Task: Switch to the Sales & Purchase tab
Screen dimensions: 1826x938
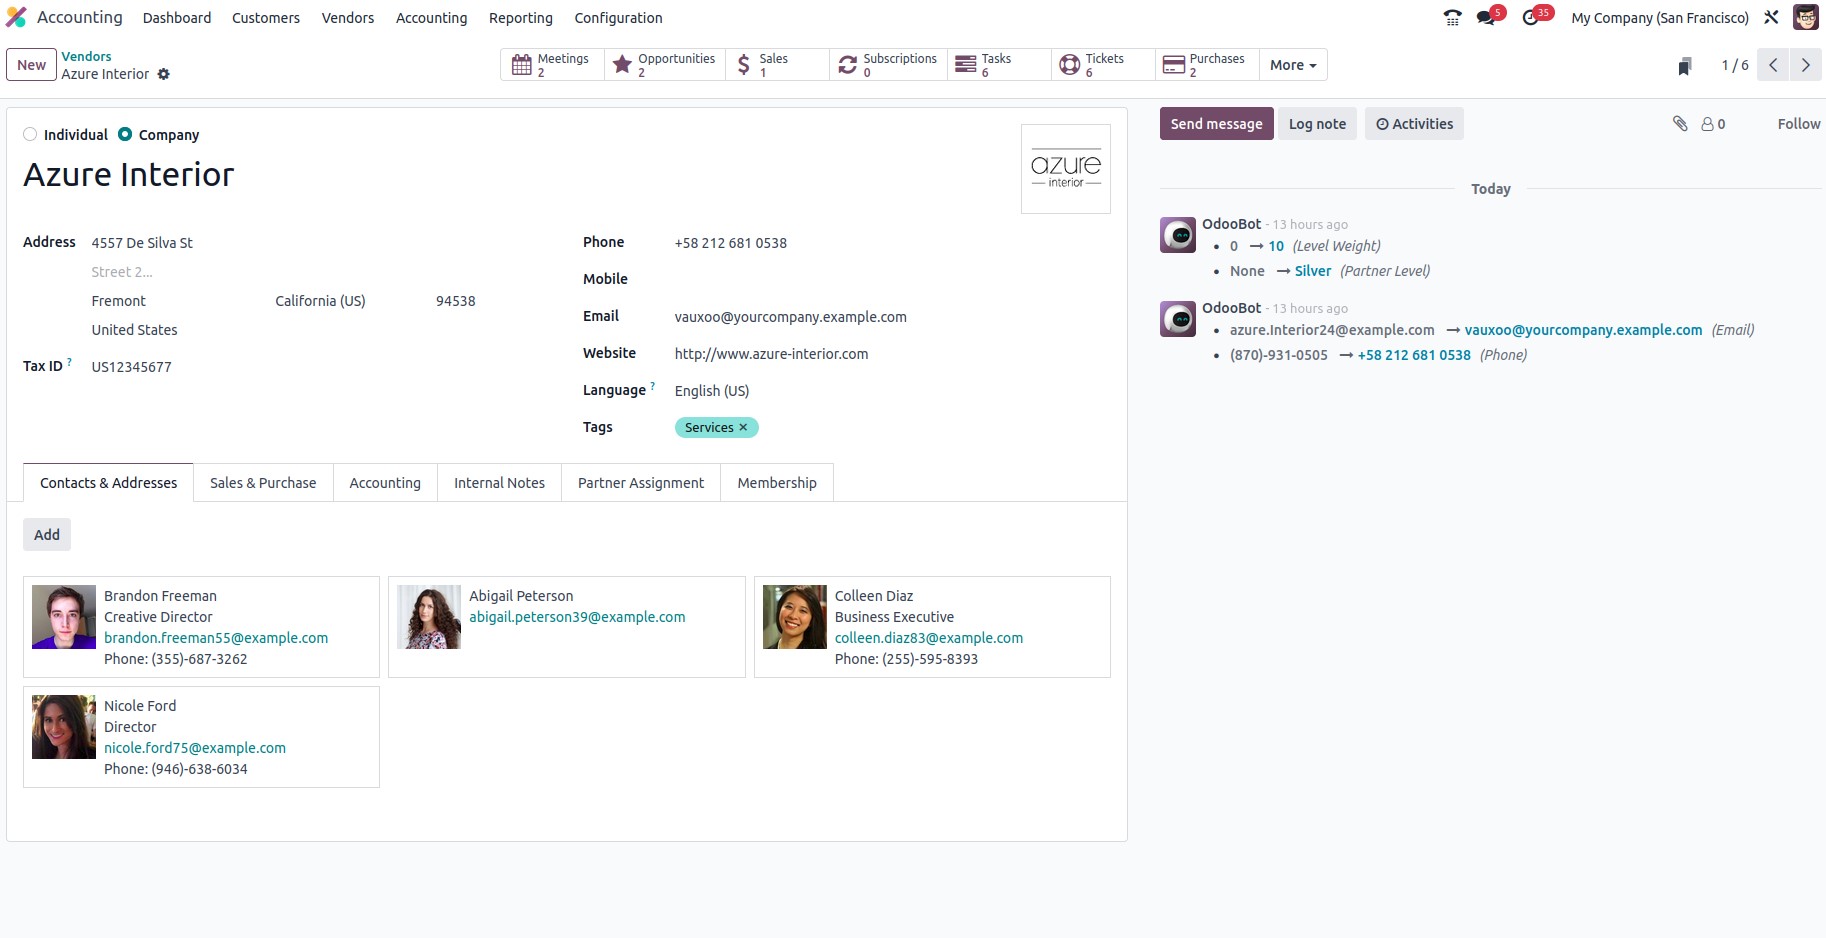Action: pos(263,483)
